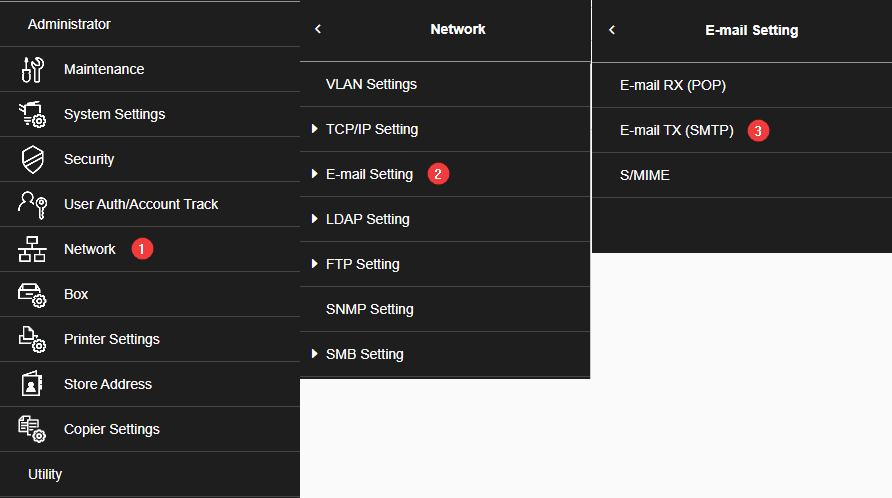Expand the SMB Setting arrow
Viewport: 892px width, 498px height.
point(315,354)
